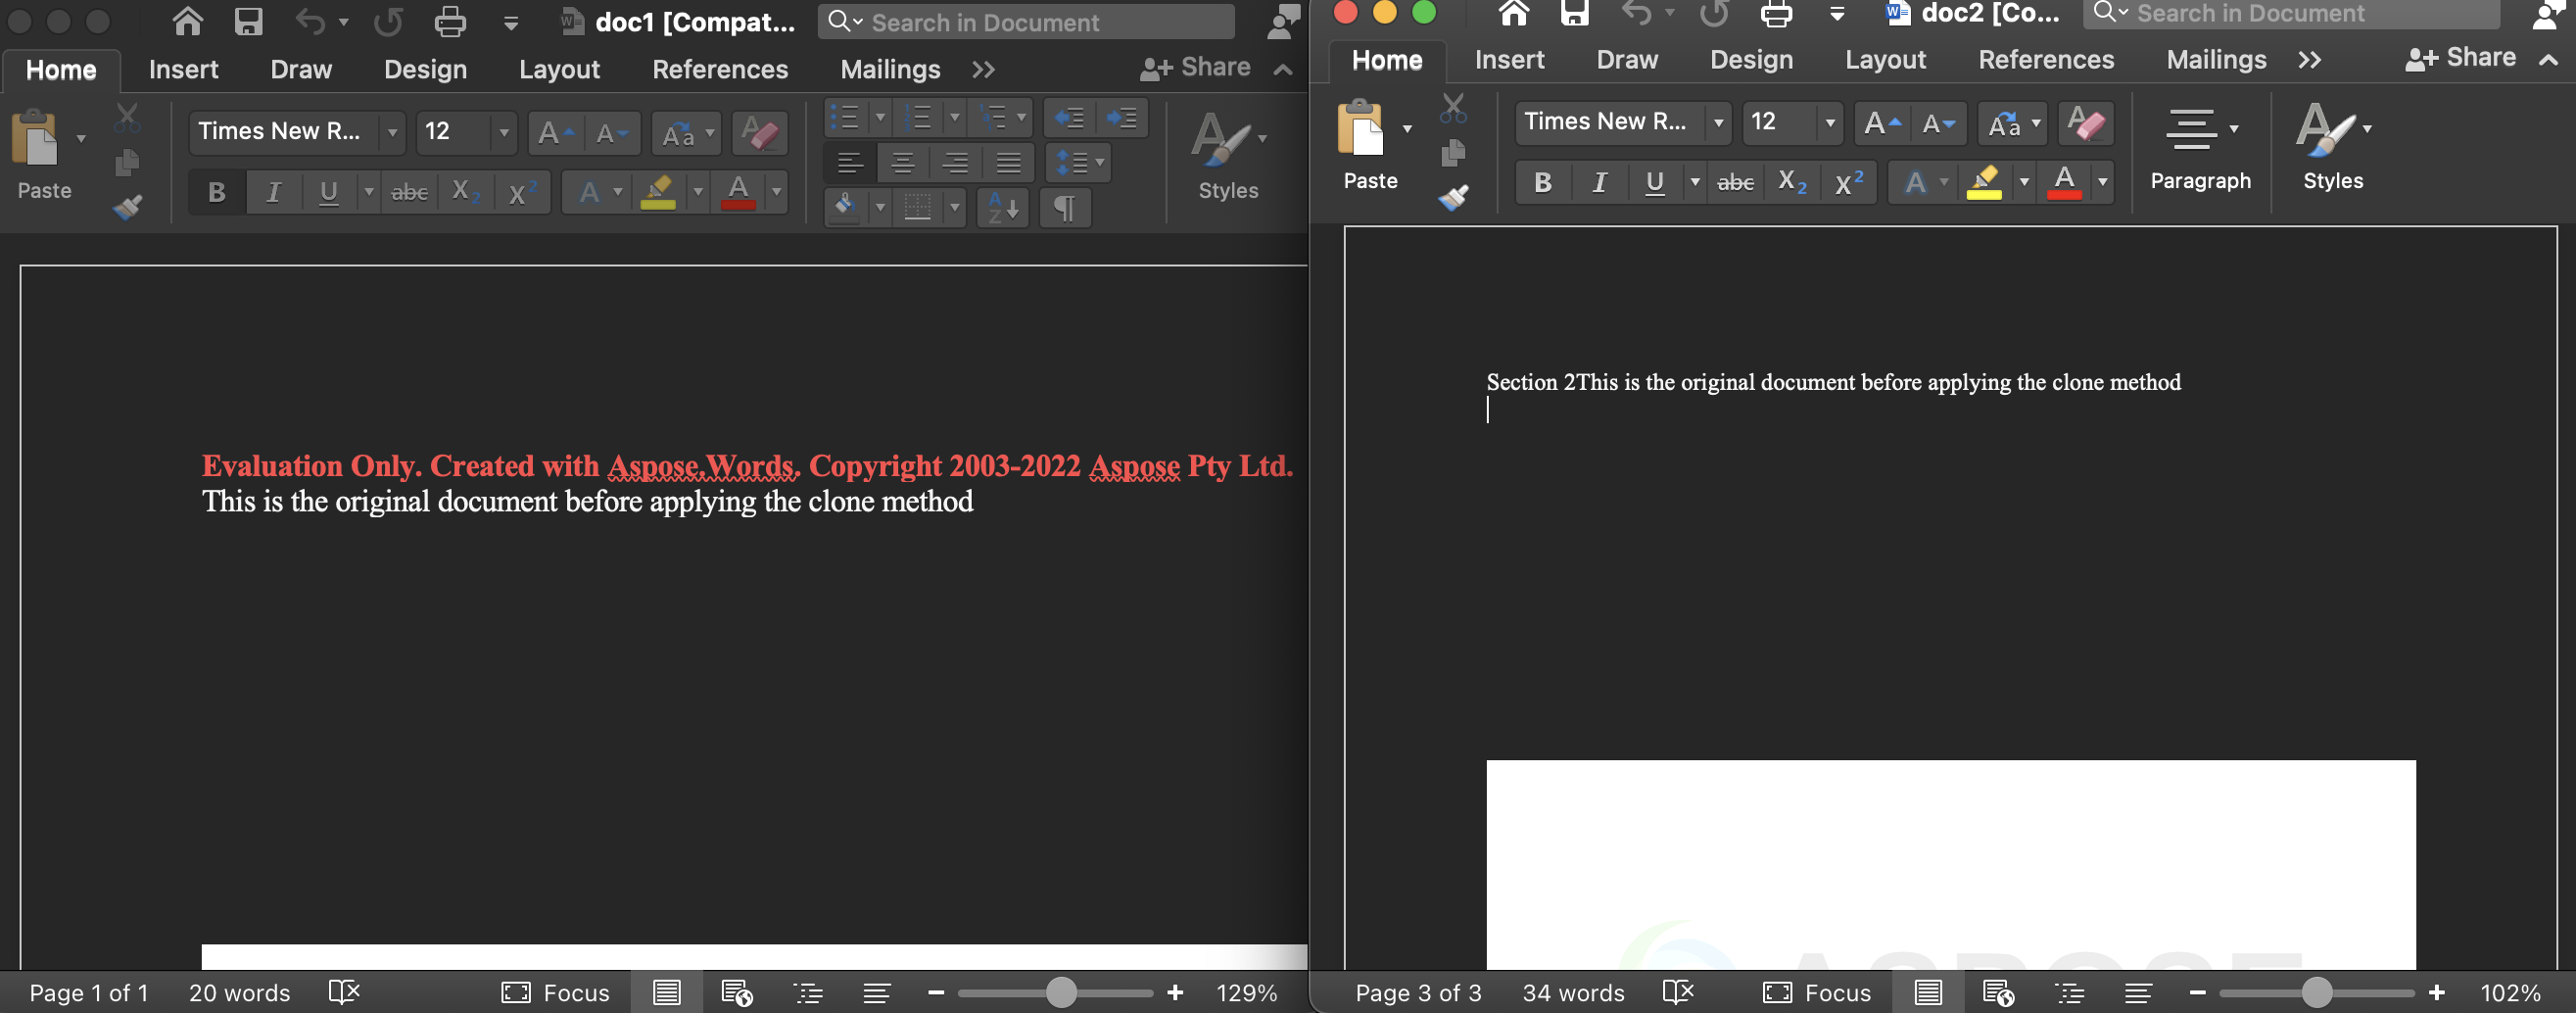Viewport: 2576px width, 1013px height.
Task: Expand the highlight color dropdown in doc1
Action: point(695,192)
